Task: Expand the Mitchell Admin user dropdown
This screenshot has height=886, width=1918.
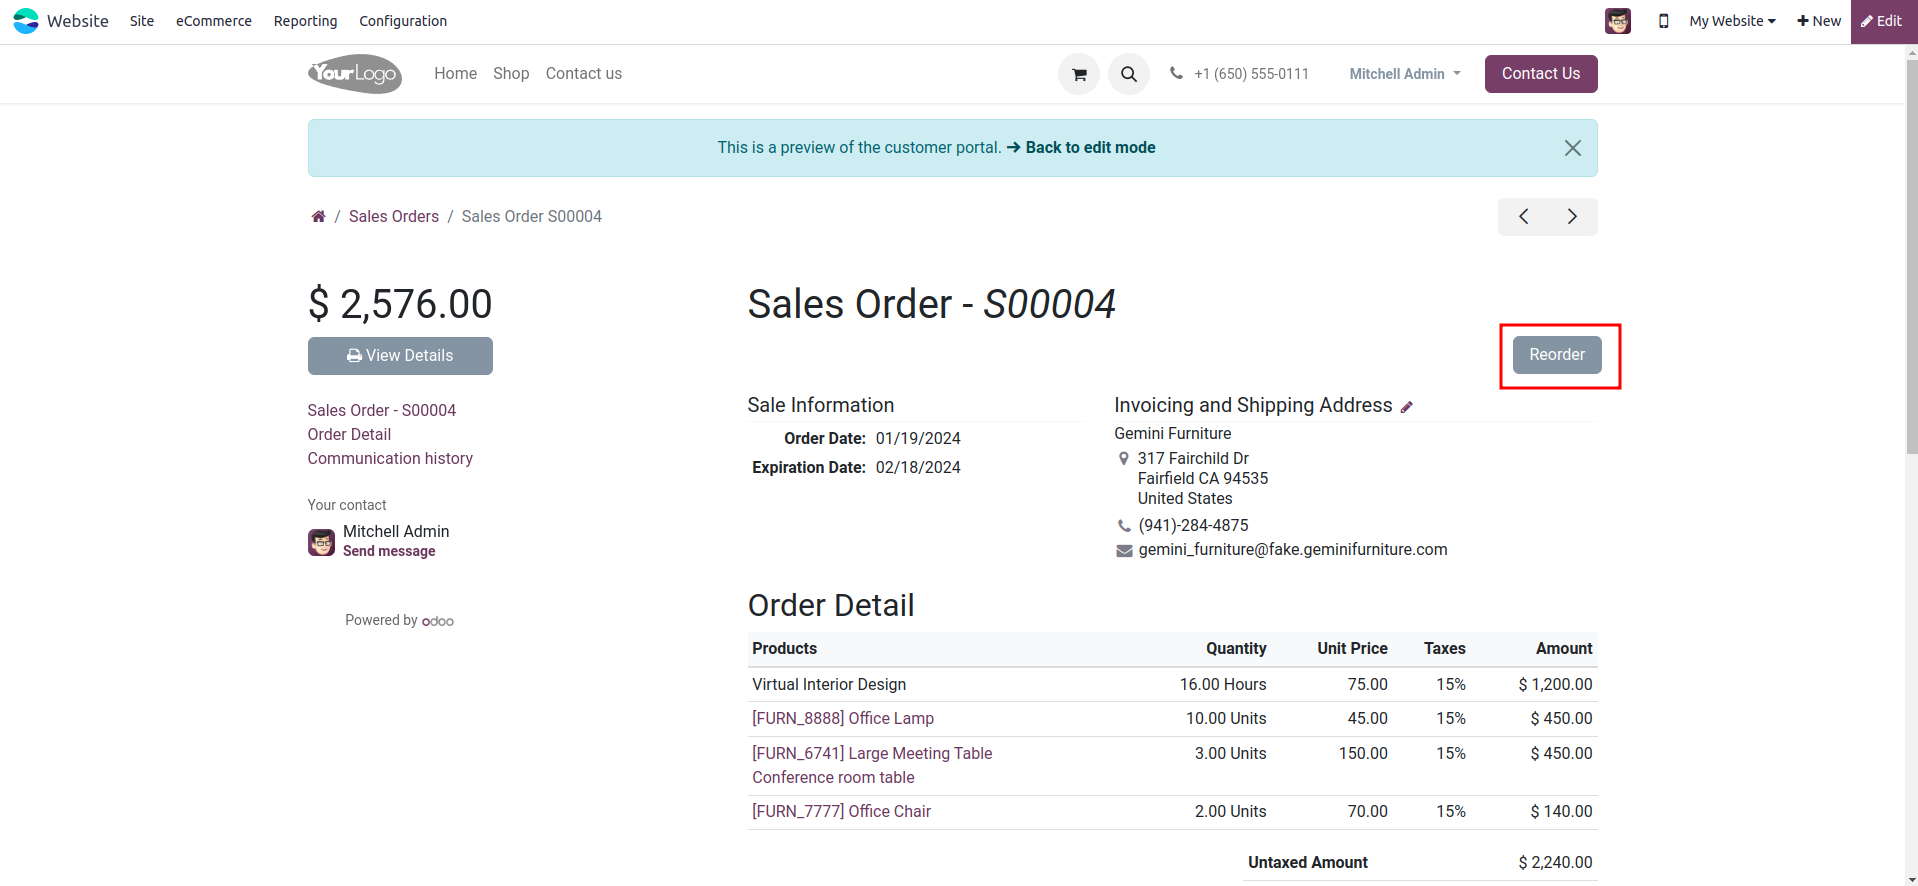Action: [x=1405, y=74]
